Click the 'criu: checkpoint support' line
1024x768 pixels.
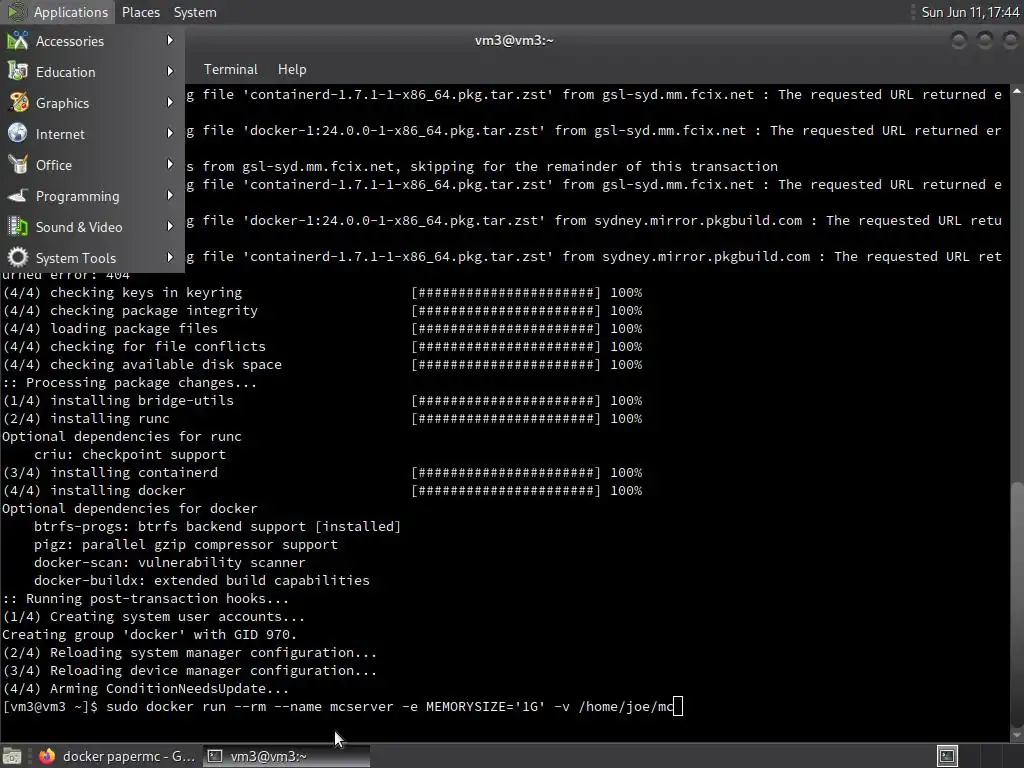[x=129, y=455]
